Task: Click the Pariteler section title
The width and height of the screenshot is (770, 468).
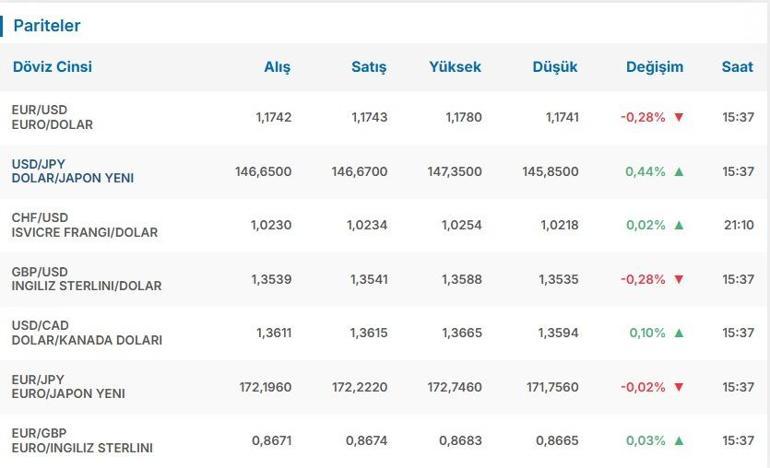Action: (x=47, y=26)
